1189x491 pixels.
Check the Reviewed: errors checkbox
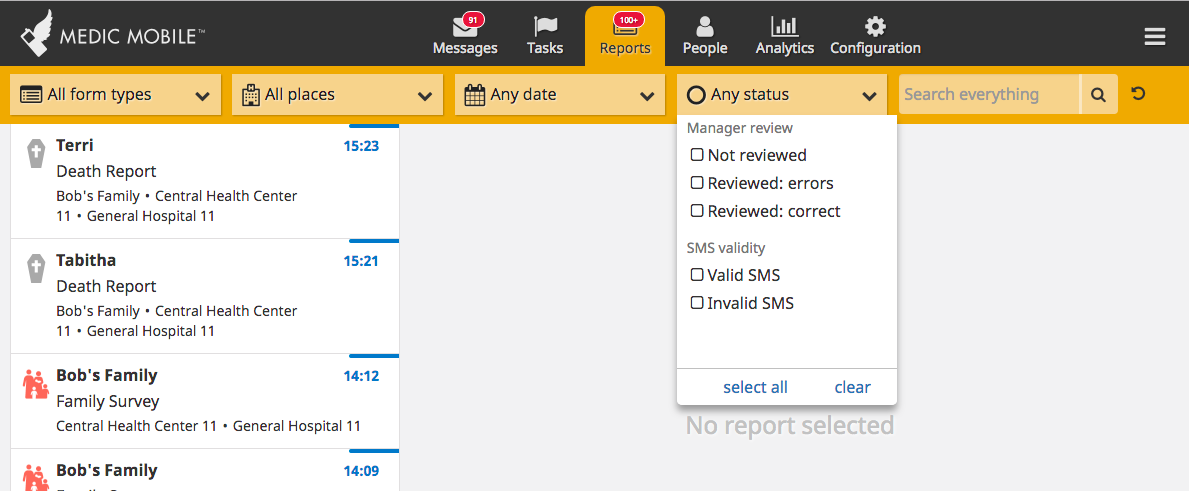(697, 183)
